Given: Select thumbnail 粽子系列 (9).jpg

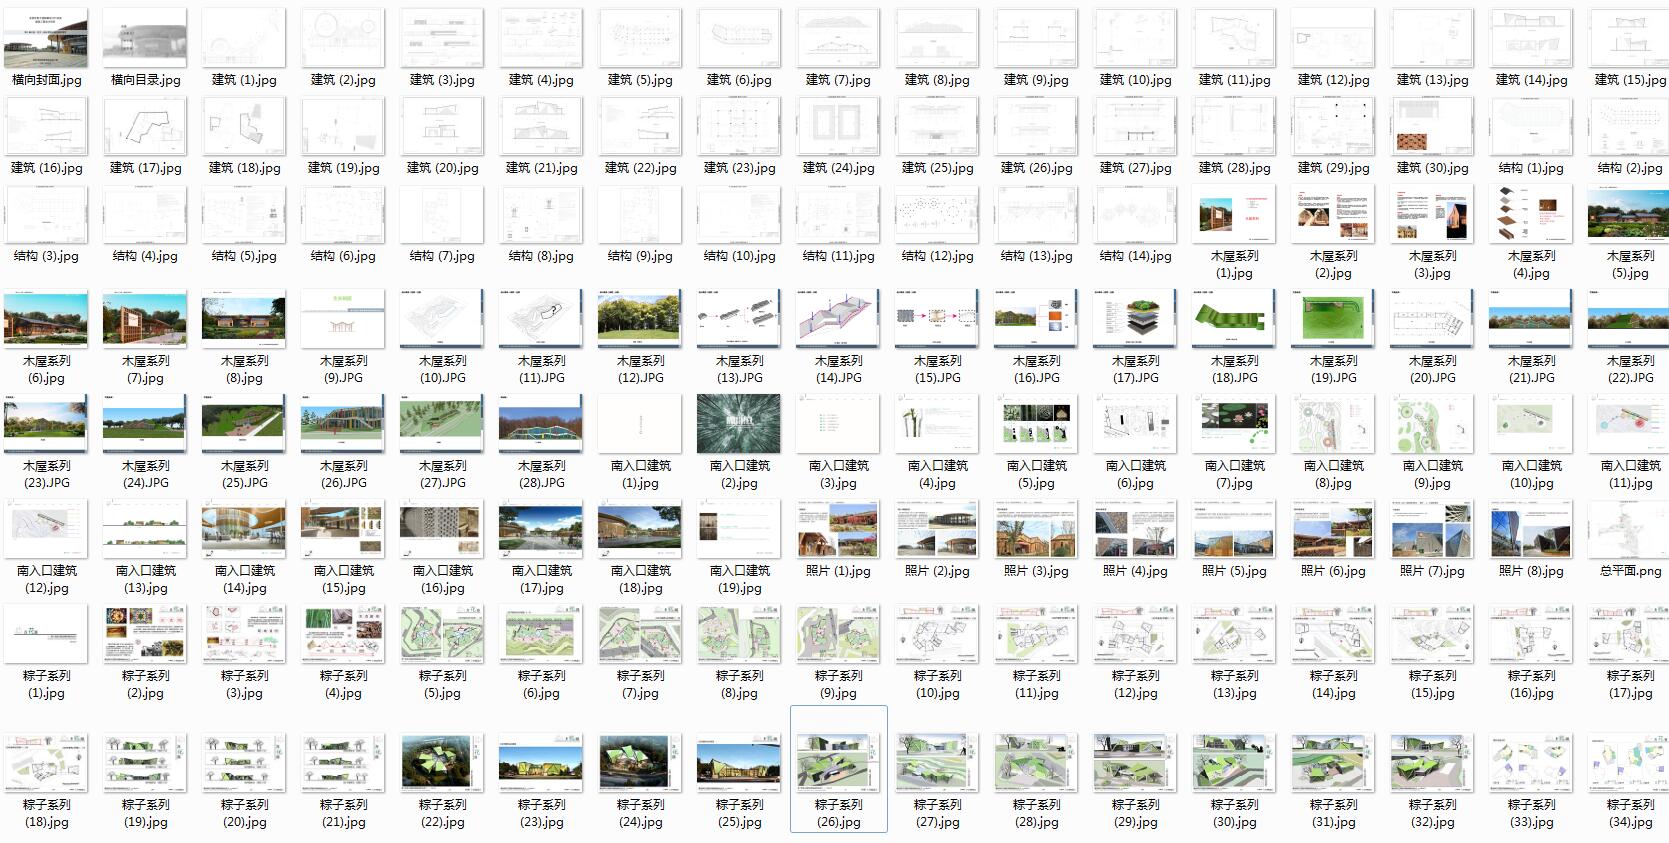Looking at the screenshot, I should coord(838,635).
